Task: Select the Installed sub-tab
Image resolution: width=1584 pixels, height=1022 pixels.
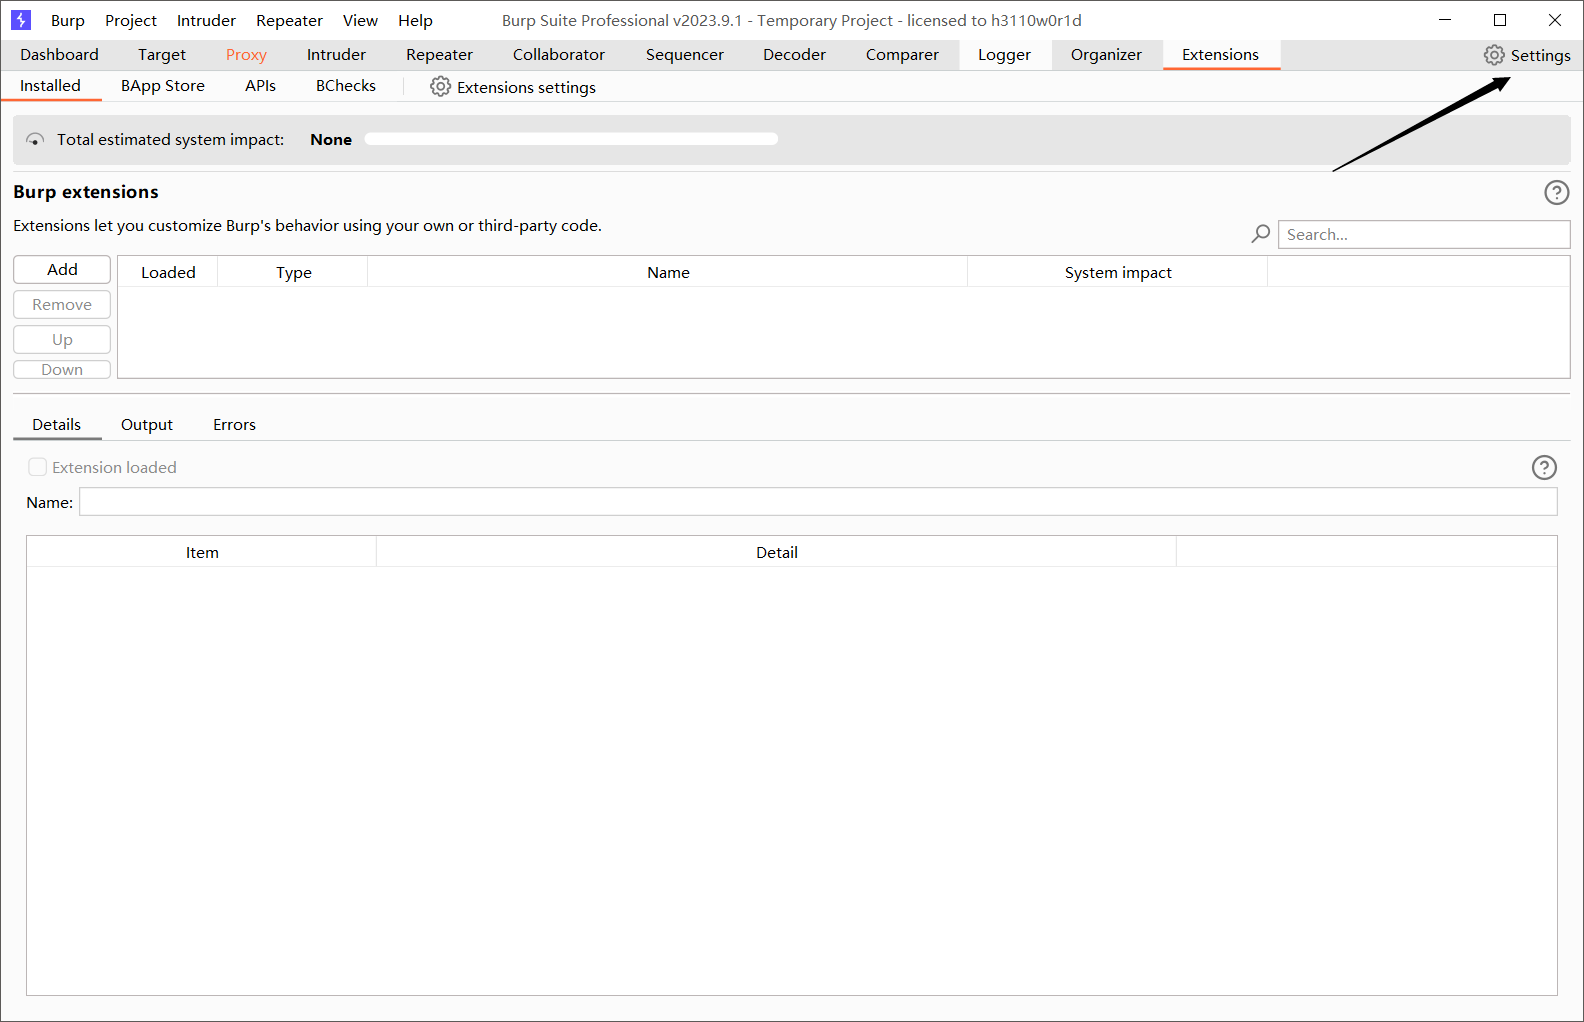Action: 50,86
